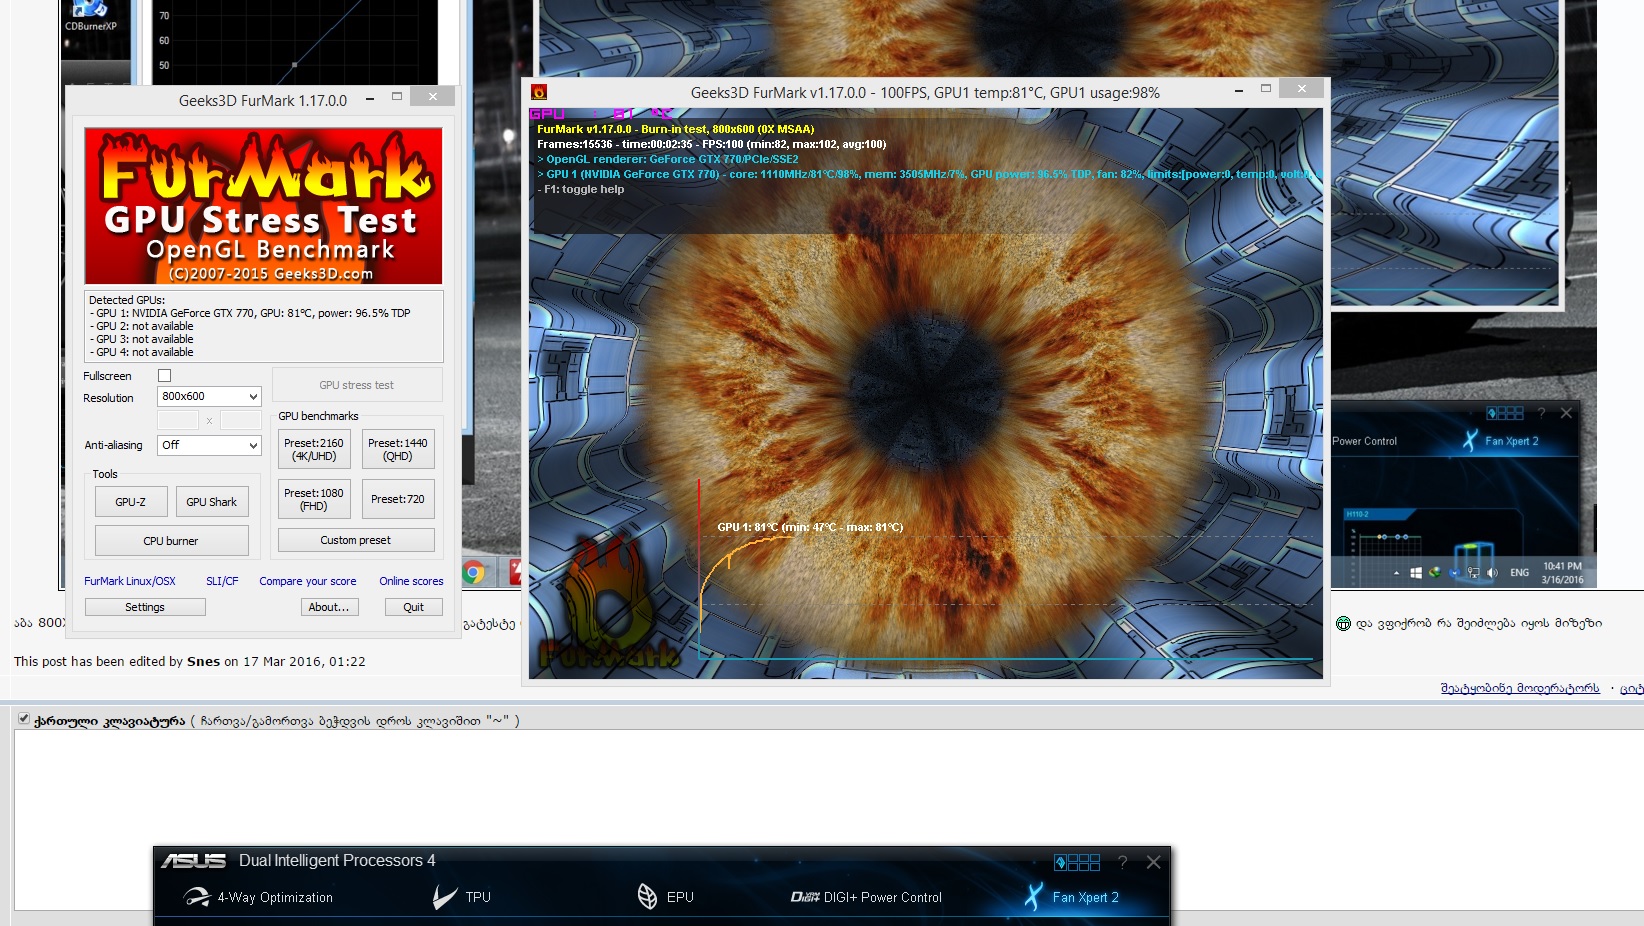Screen dimensions: 1644x926
Task: Close the bottom Dual Intelligent Processors panel
Action: tap(1153, 862)
